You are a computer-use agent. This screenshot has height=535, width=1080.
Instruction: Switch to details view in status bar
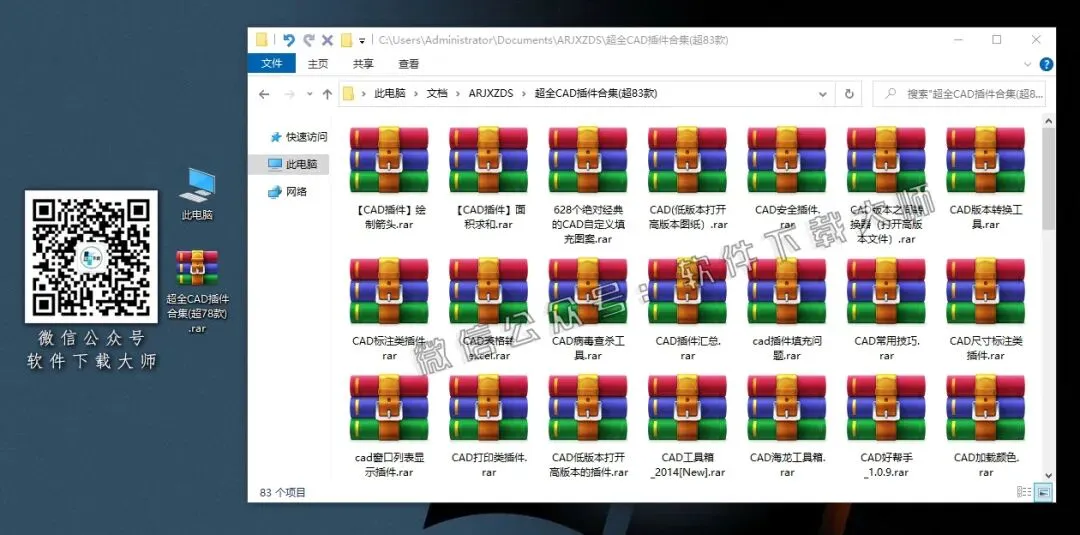point(1024,492)
